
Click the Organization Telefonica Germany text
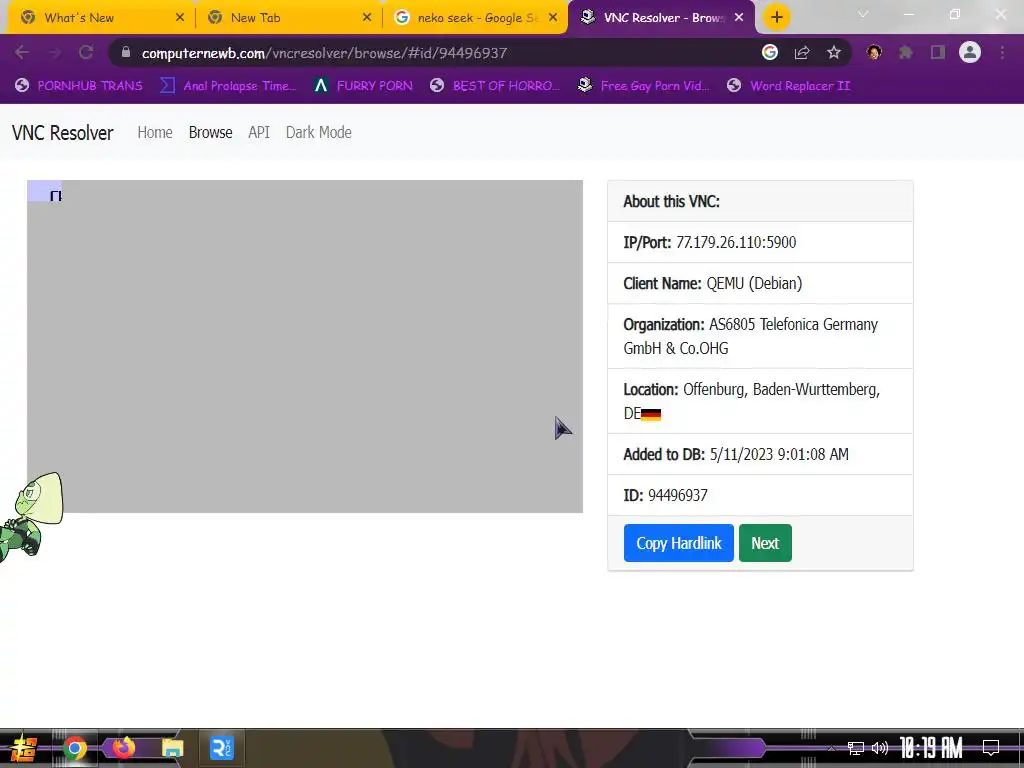pyautogui.click(x=751, y=336)
